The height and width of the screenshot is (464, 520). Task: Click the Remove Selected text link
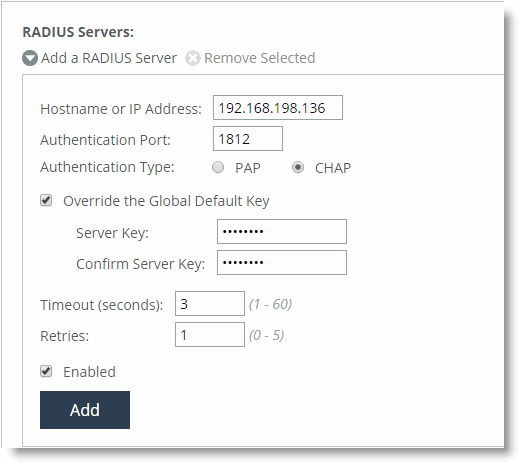click(259, 58)
